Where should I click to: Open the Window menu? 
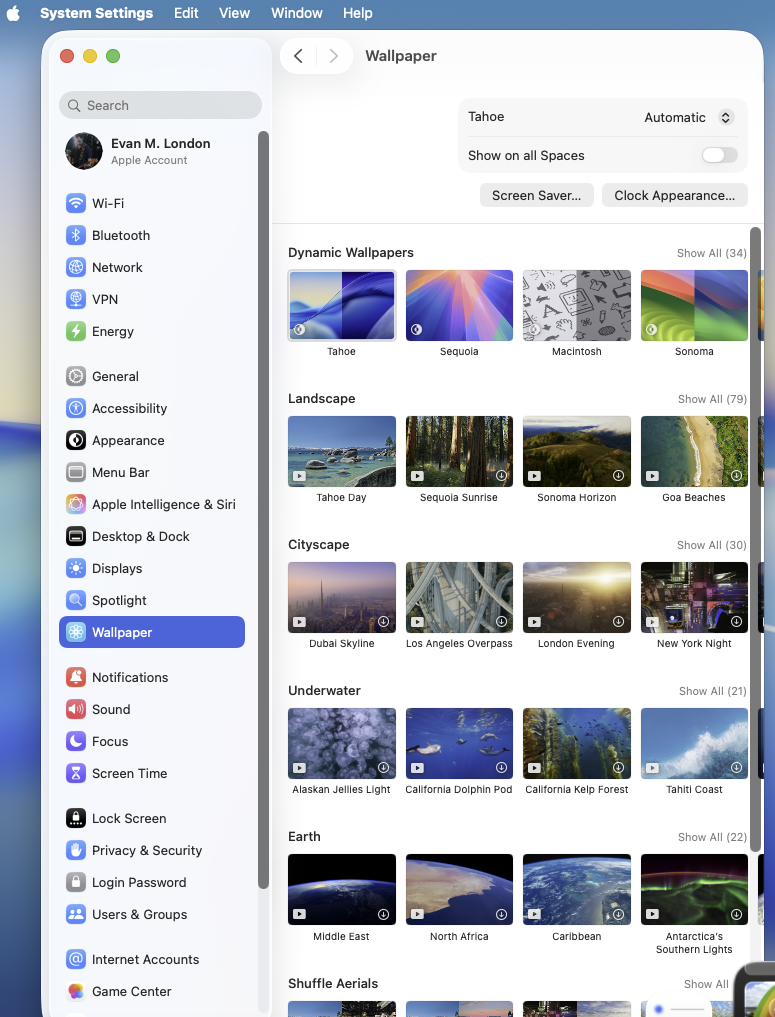[296, 13]
